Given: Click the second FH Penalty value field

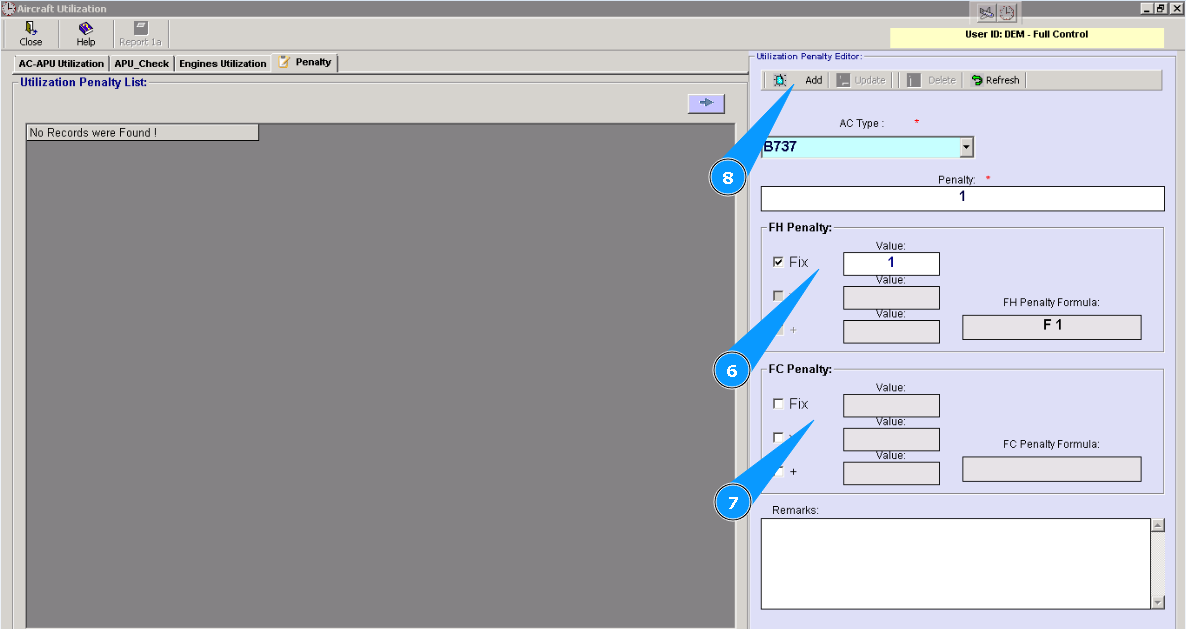Looking at the screenshot, I should pos(891,297).
